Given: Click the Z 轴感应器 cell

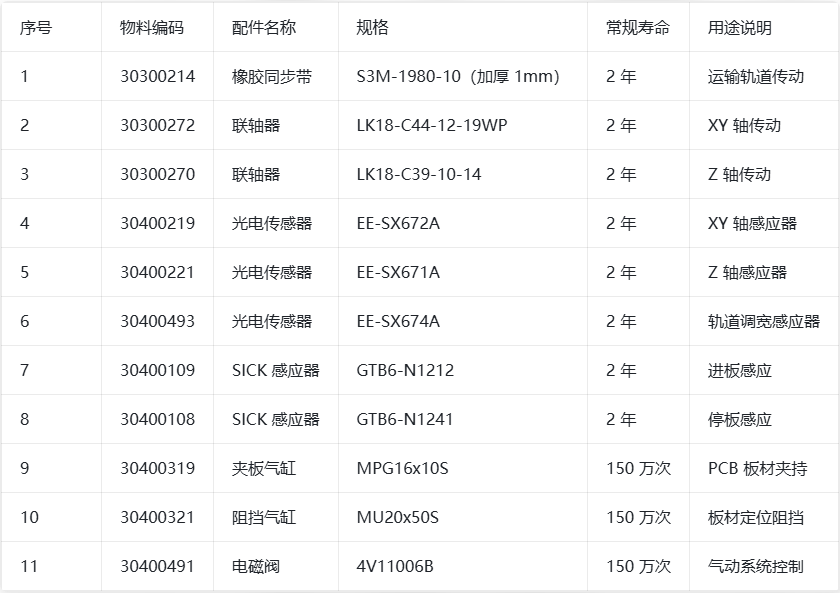Looking at the screenshot, I should point(747,273).
